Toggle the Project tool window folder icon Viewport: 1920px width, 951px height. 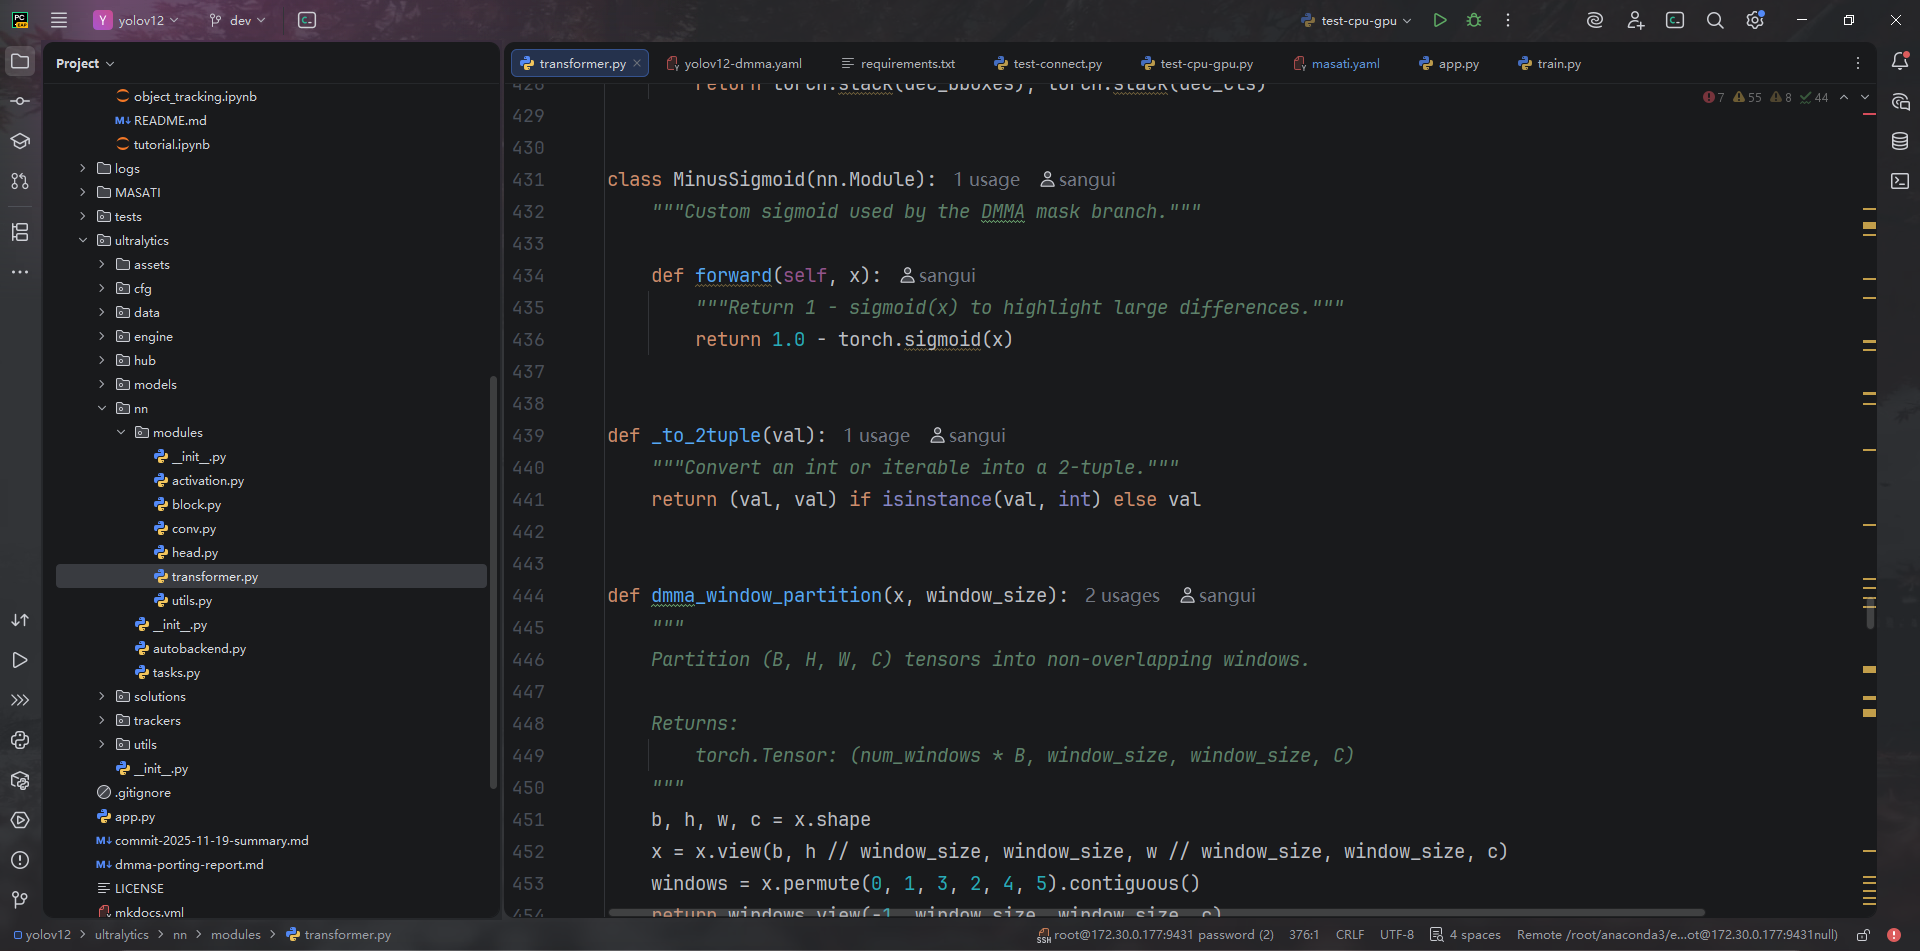click(20, 62)
